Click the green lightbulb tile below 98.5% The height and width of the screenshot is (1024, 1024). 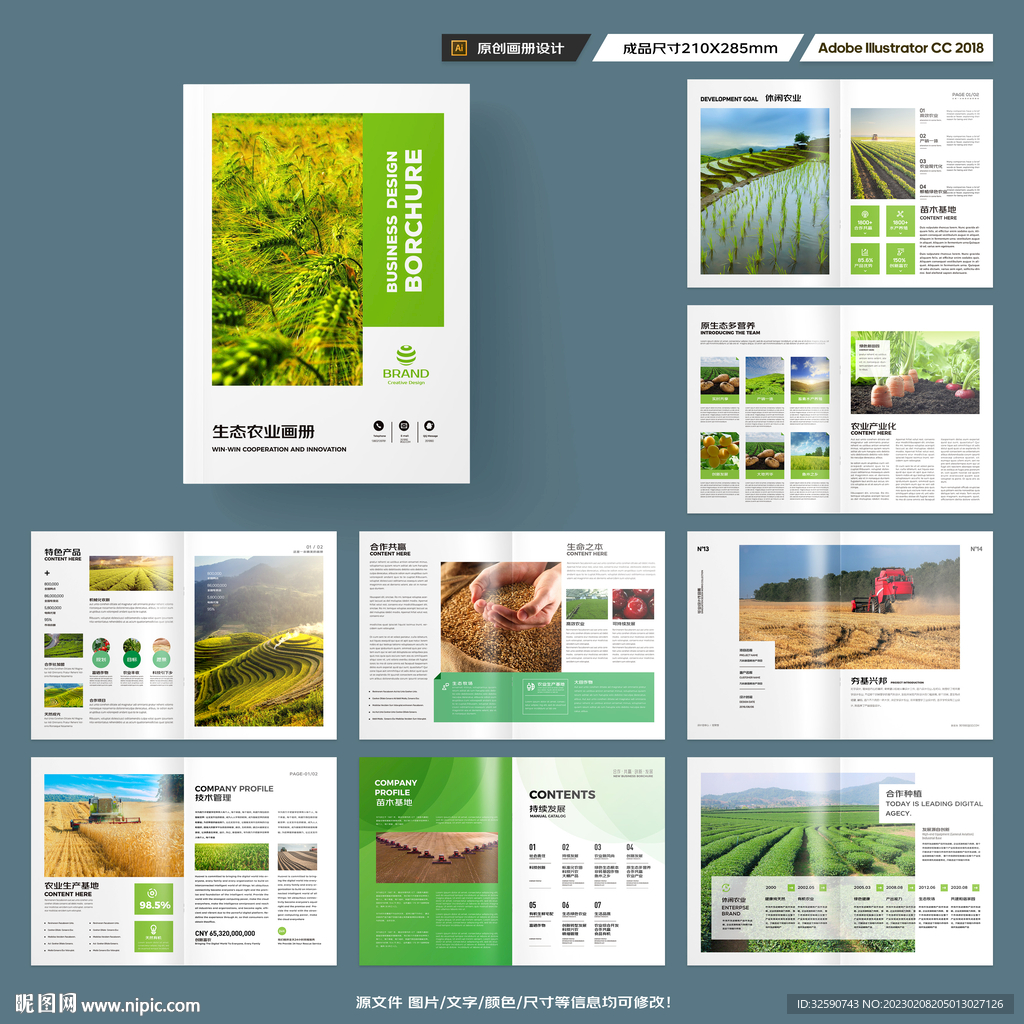click(x=154, y=936)
